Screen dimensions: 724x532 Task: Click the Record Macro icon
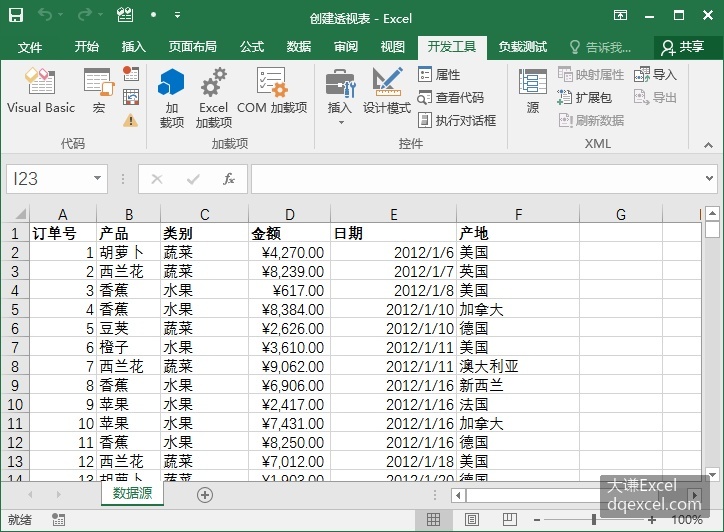point(131,73)
